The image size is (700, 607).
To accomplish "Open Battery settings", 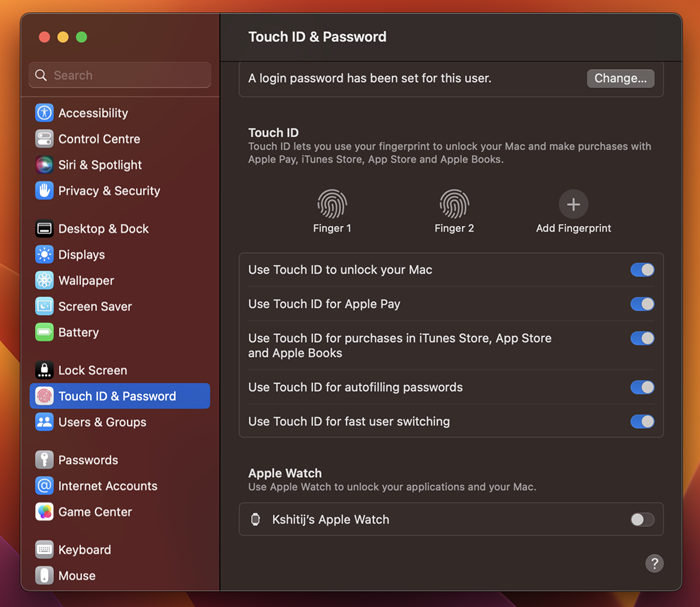I will coord(120,332).
